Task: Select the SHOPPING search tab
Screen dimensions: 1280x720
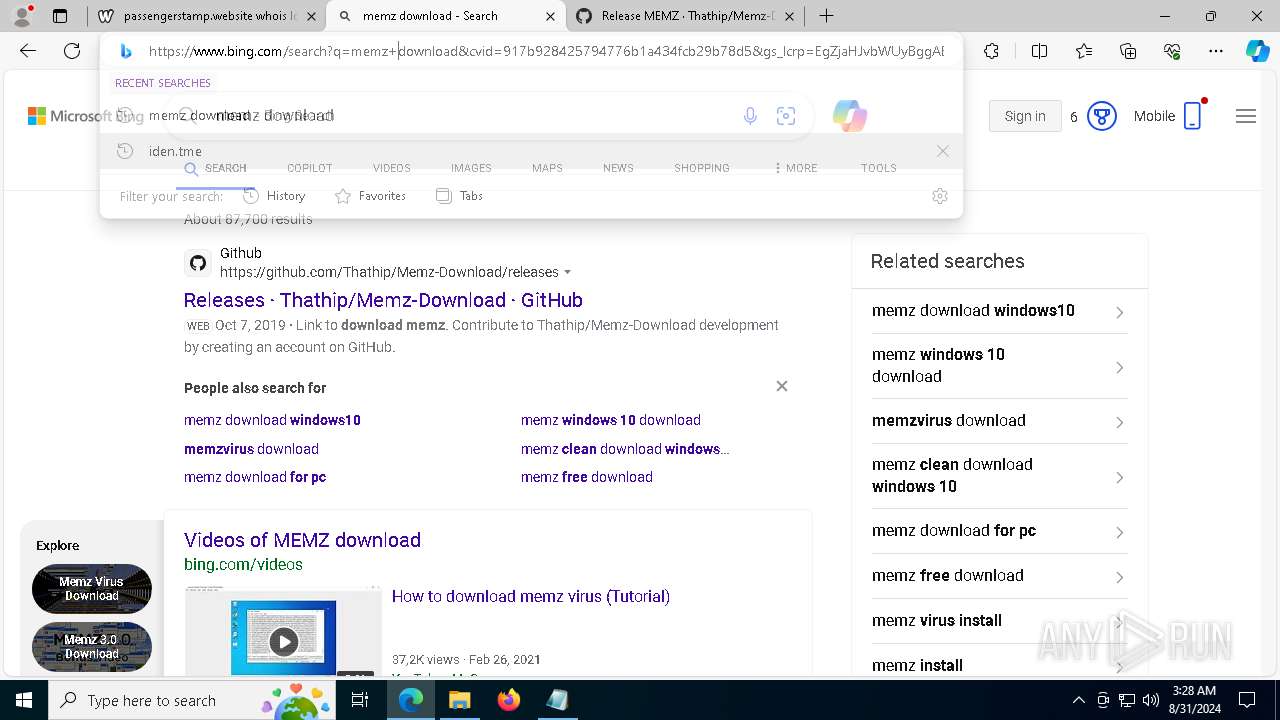Action: tap(701, 168)
